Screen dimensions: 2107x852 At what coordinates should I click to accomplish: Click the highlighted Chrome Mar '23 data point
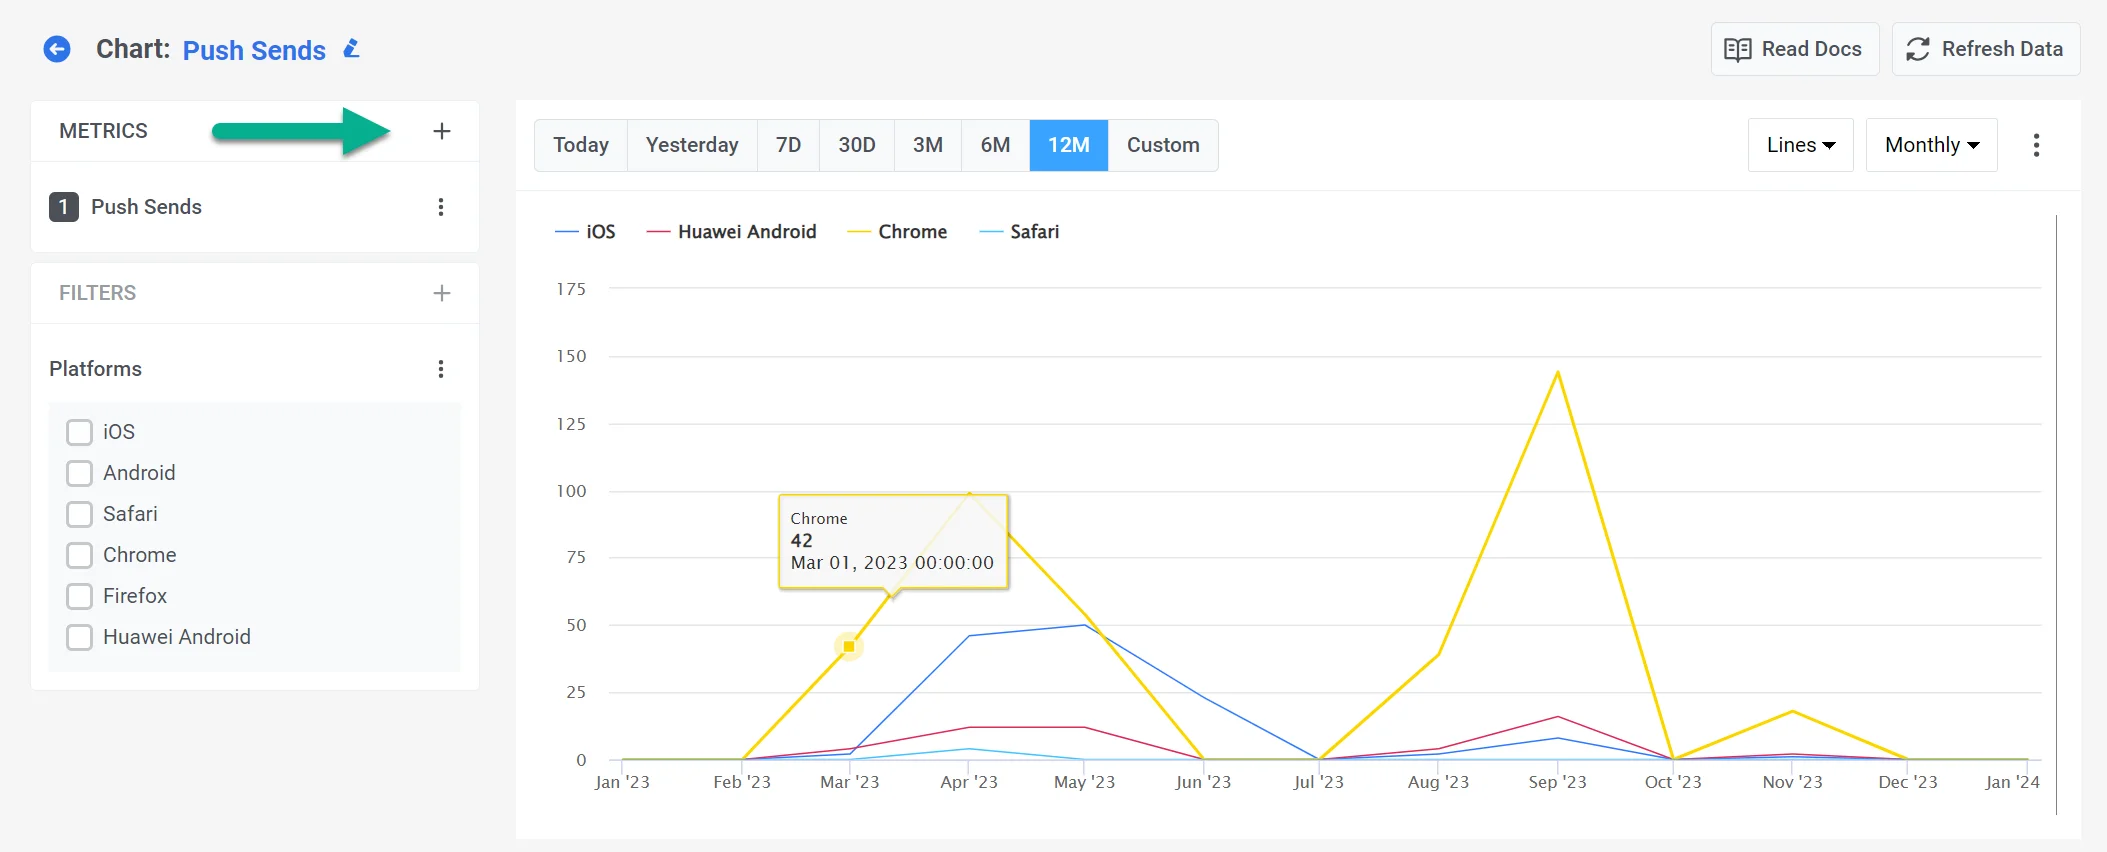click(x=849, y=647)
